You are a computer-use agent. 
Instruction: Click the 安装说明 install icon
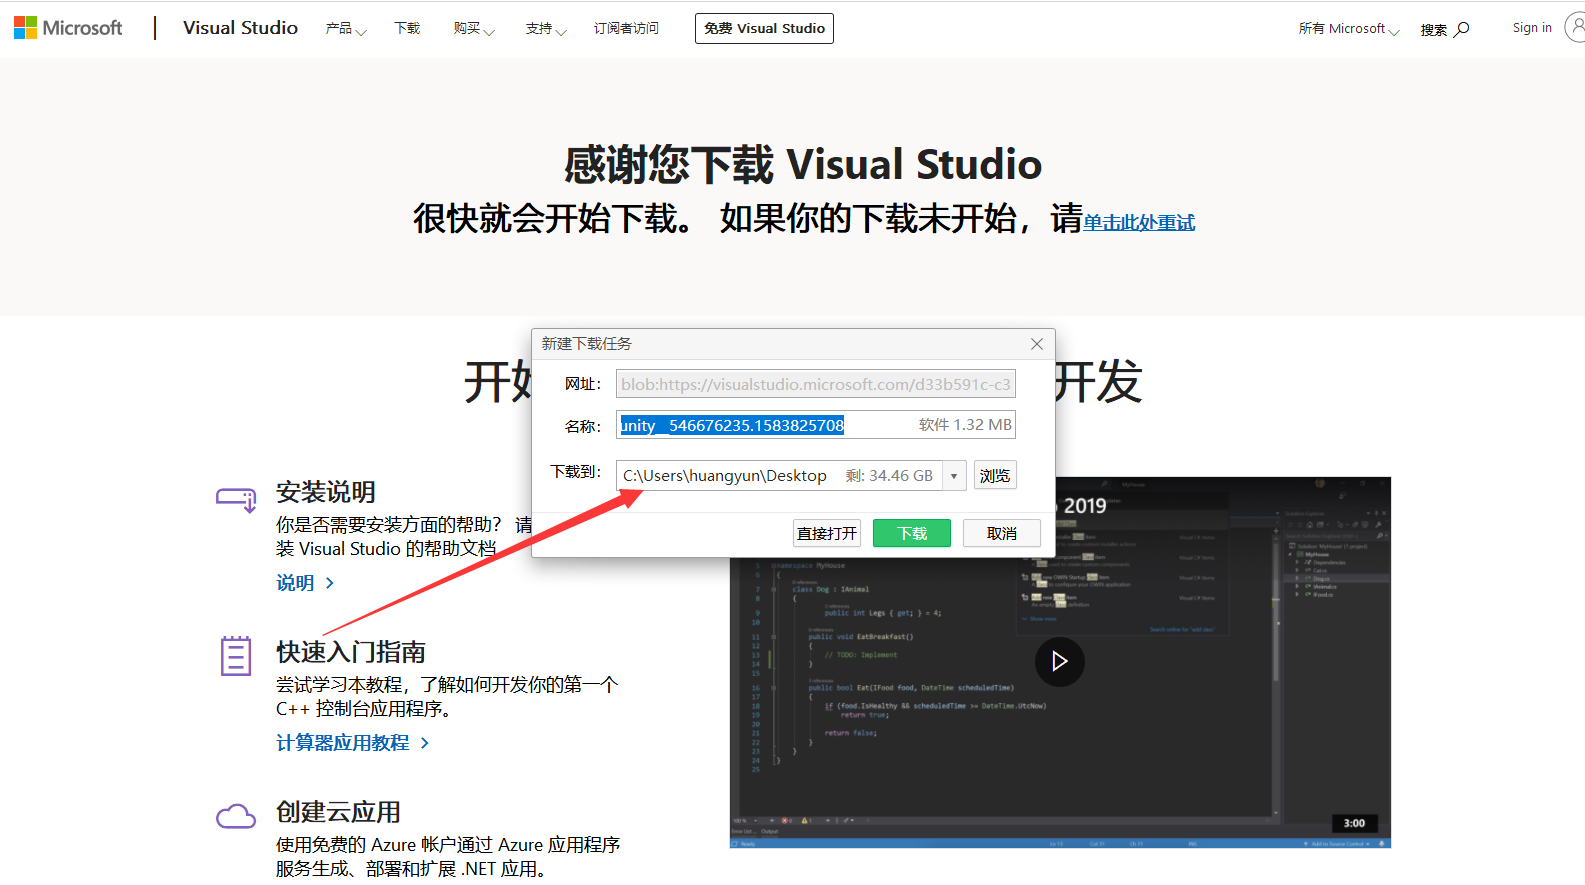click(237, 498)
